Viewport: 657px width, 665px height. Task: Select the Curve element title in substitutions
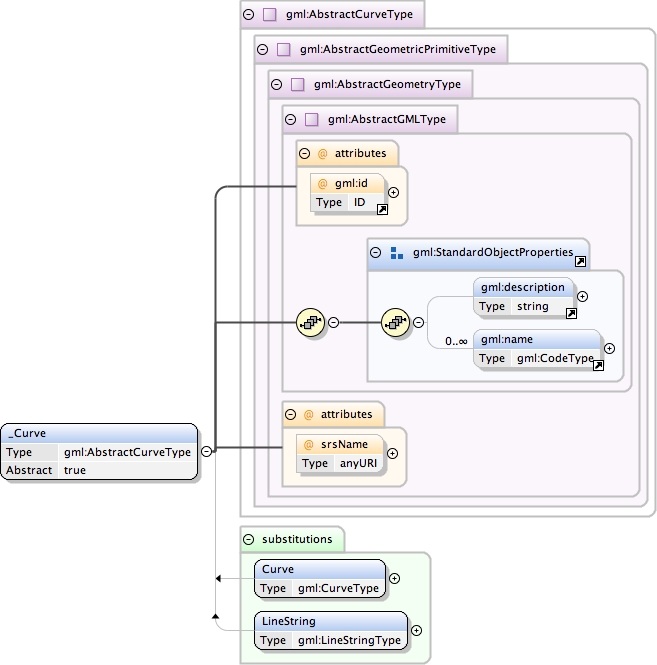point(278,569)
